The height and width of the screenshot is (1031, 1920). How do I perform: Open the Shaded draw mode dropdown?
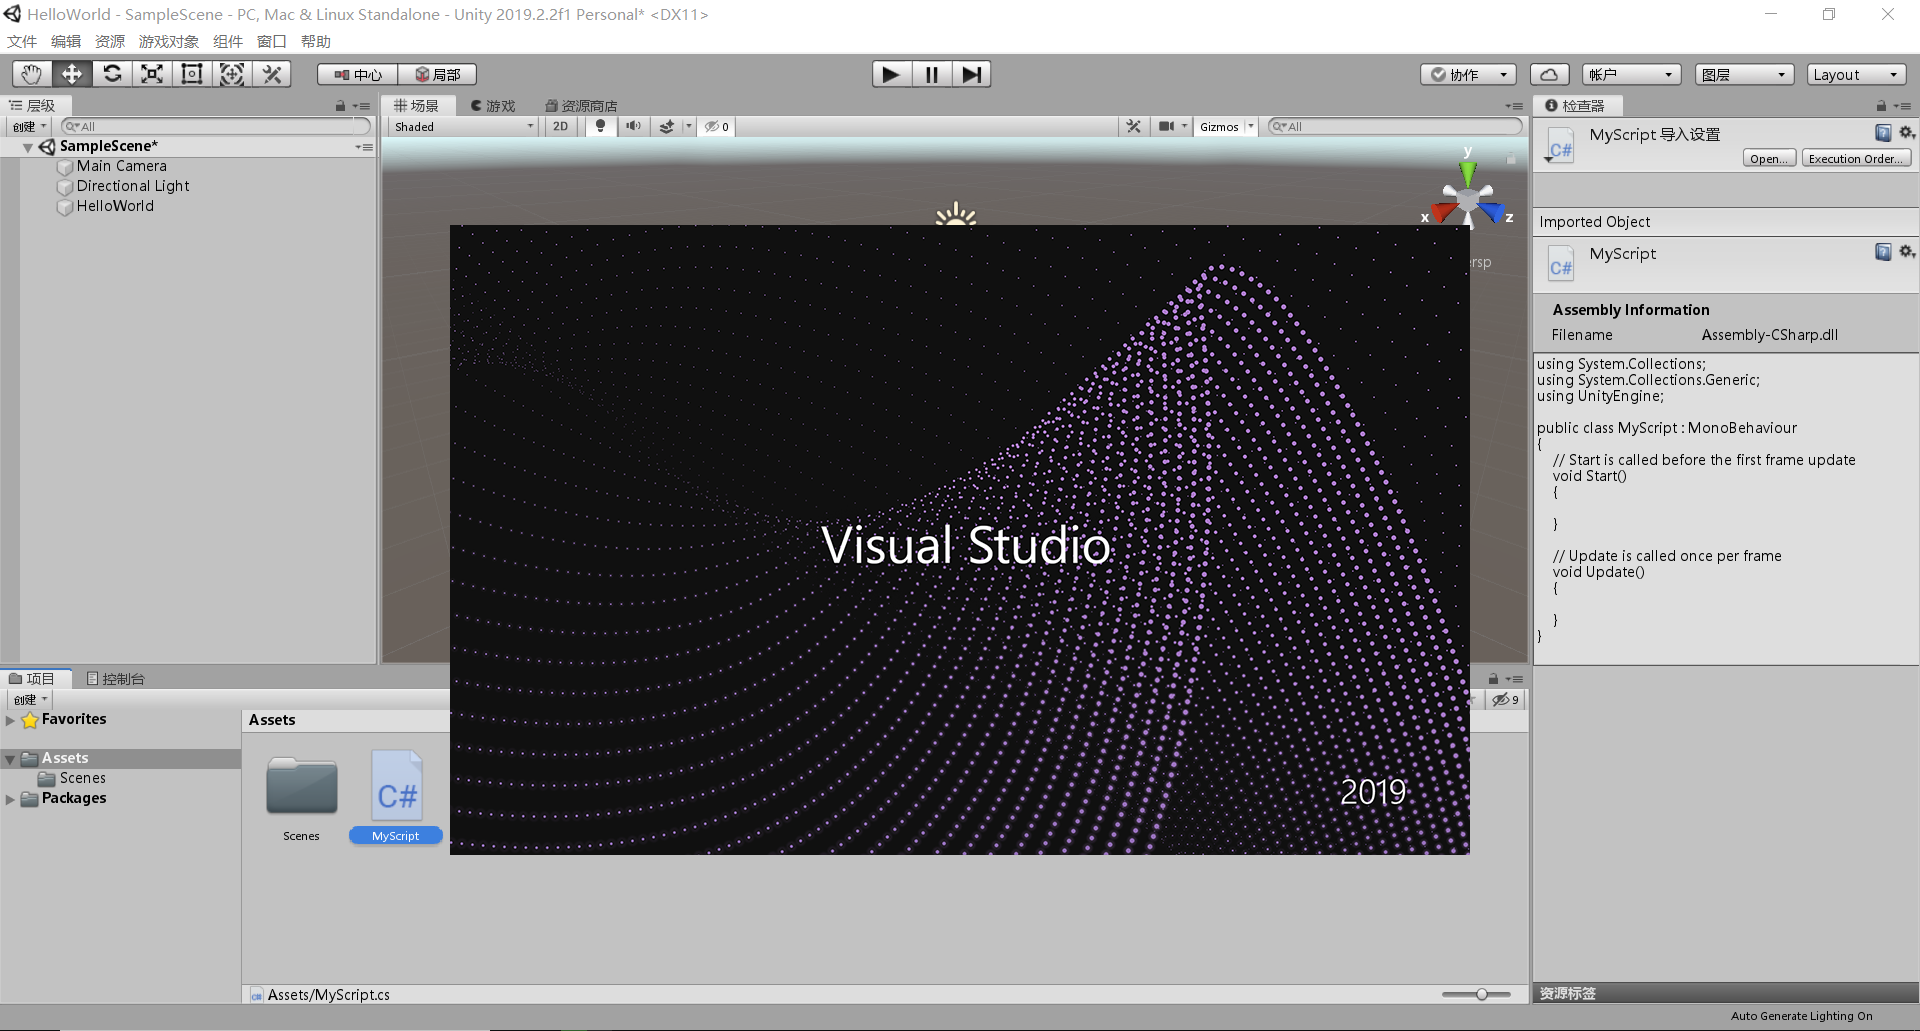(464, 127)
